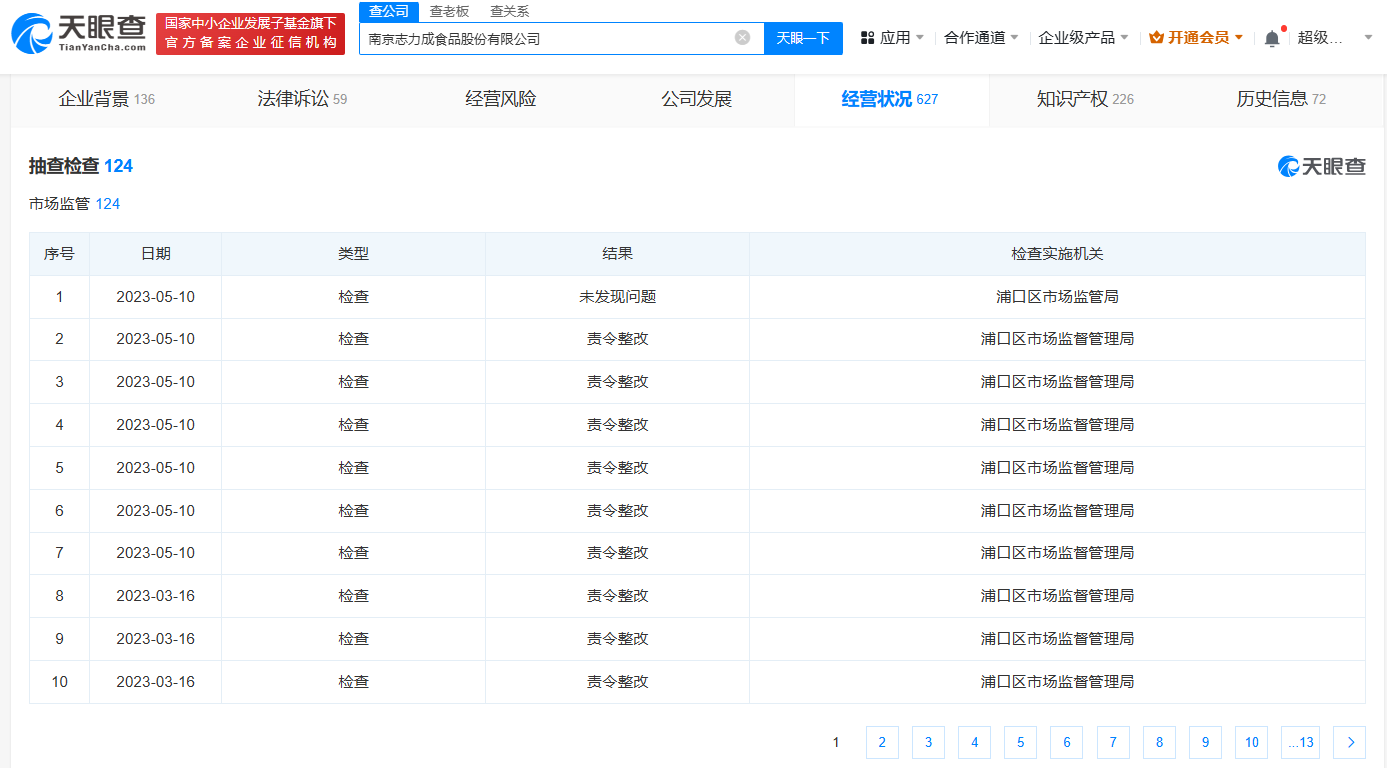Click the crown icon beside 开通会员

pyautogui.click(x=1155, y=36)
